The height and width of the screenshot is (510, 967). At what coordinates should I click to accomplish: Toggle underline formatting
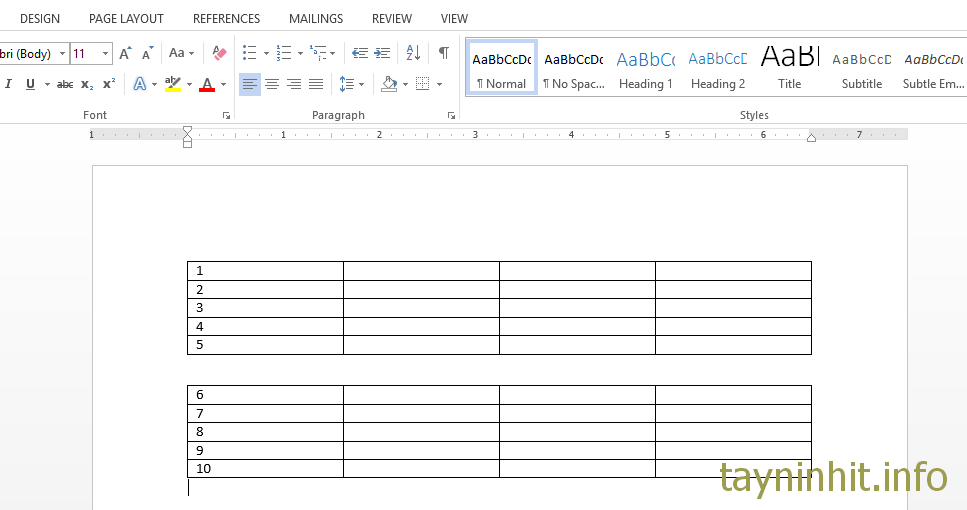point(31,84)
